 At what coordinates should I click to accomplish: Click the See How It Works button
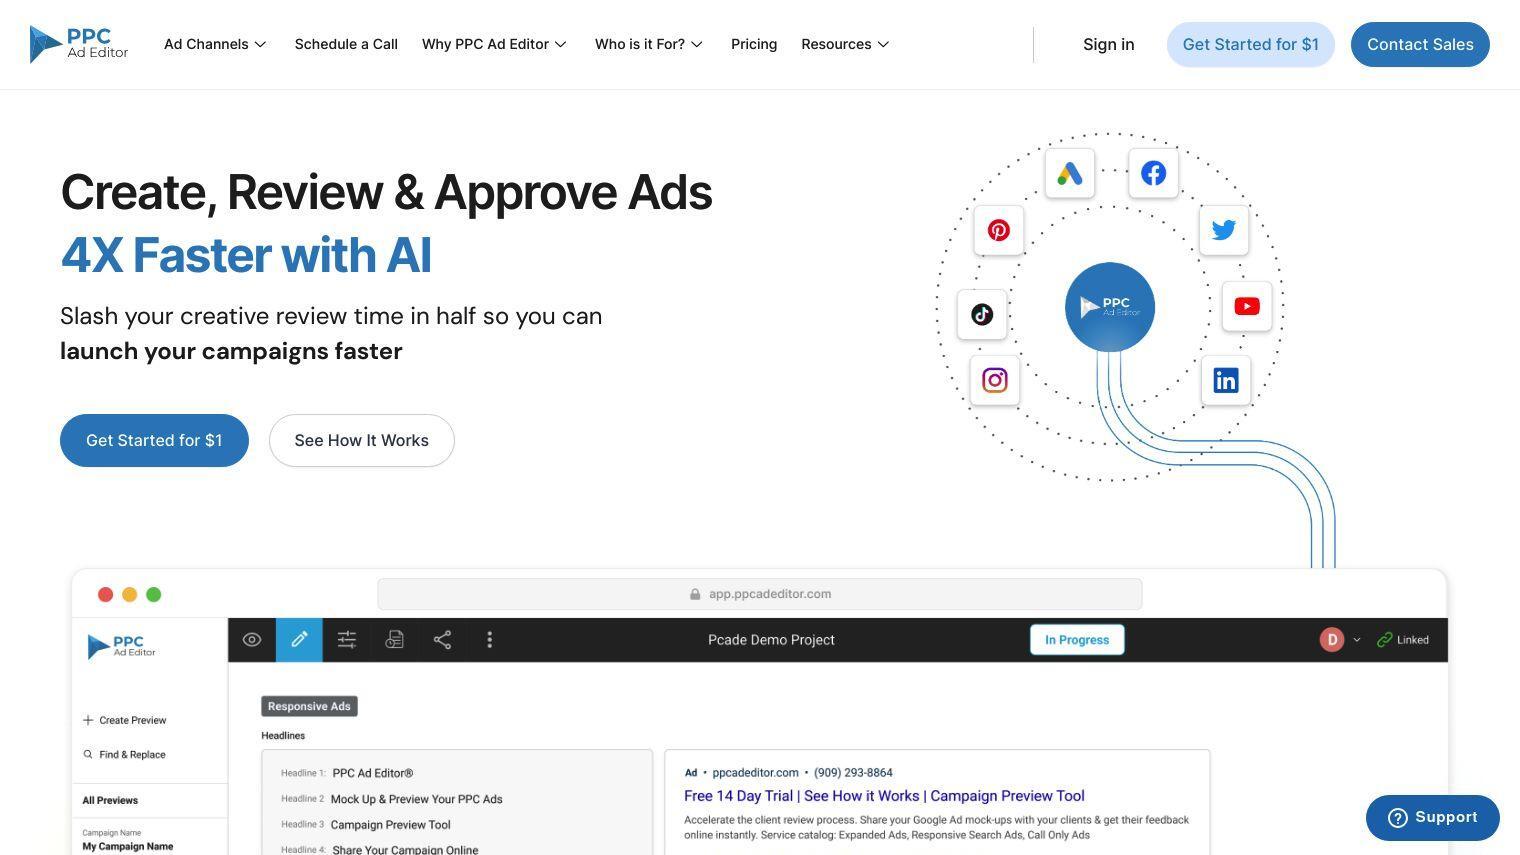tap(362, 440)
